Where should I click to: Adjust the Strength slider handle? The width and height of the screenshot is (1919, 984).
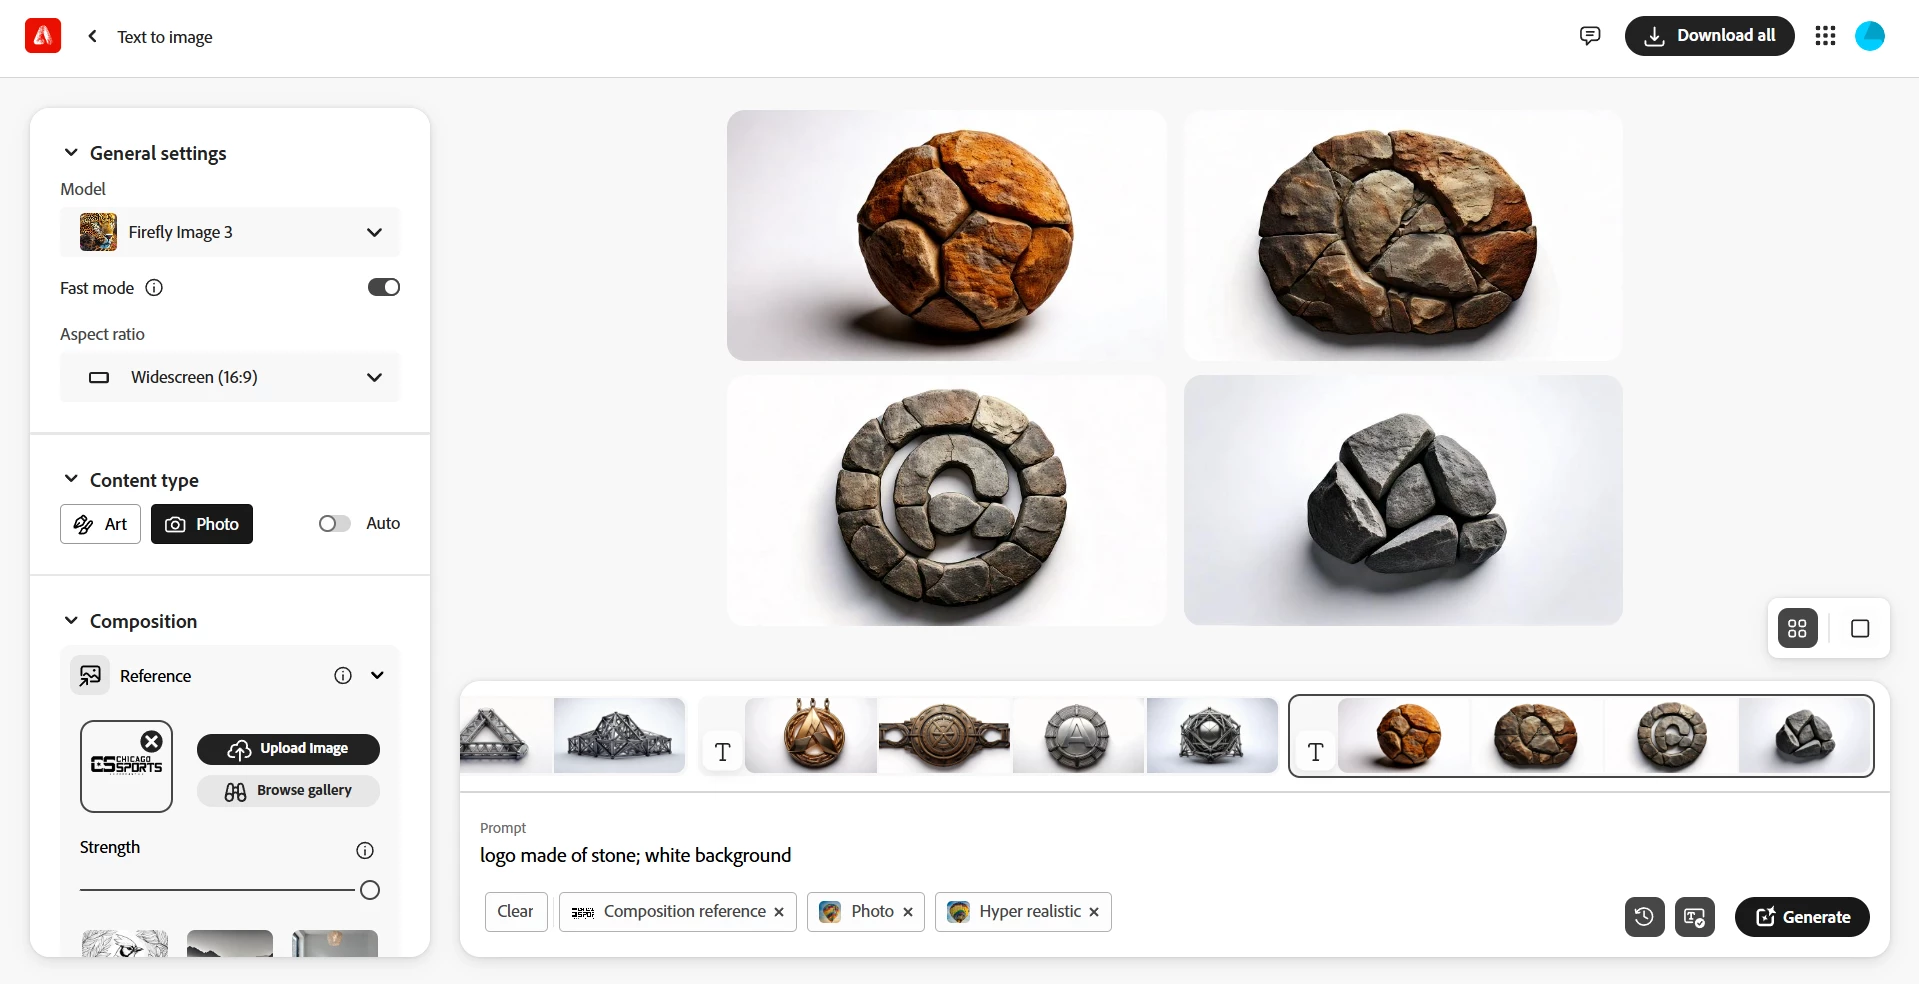coord(370,890)
